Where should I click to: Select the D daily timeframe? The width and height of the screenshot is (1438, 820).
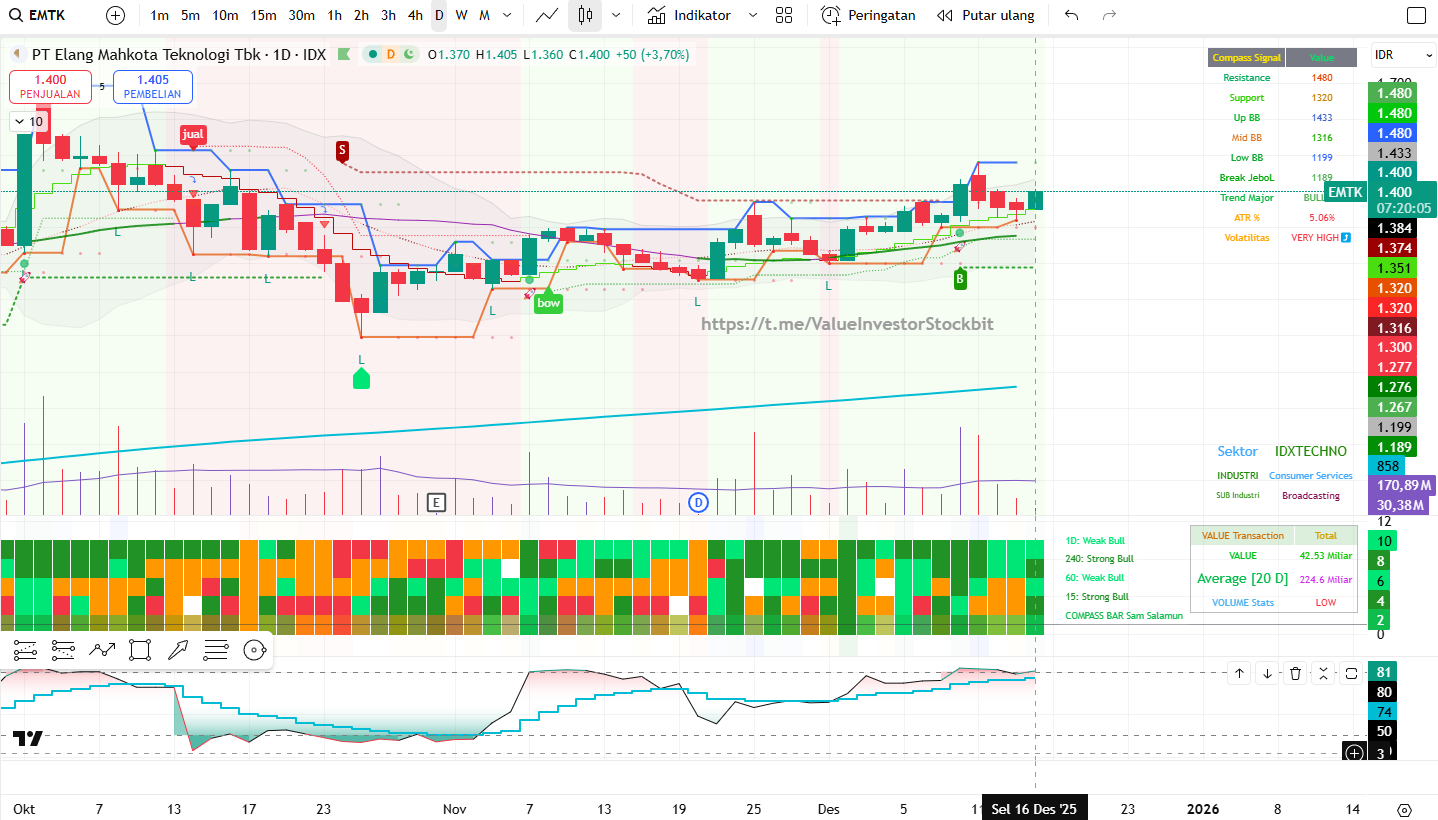point(439,15)
